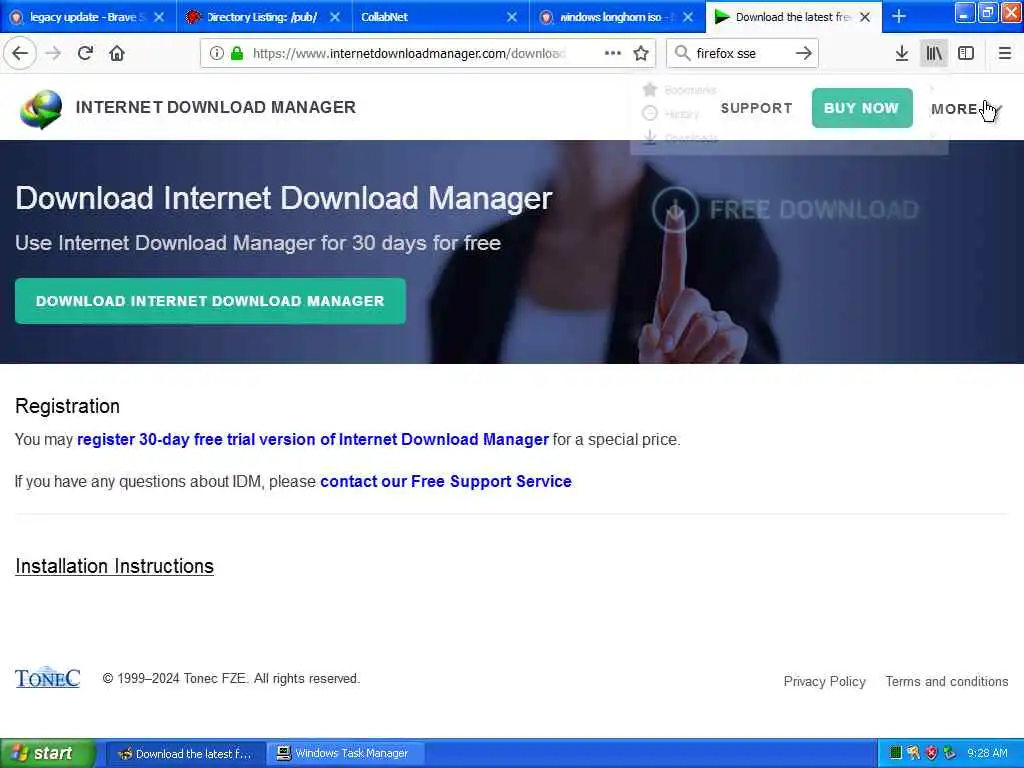Bookmark this page with the star icon
Viewport: 1024px width, 768px height.
click(x=641, y=54)
